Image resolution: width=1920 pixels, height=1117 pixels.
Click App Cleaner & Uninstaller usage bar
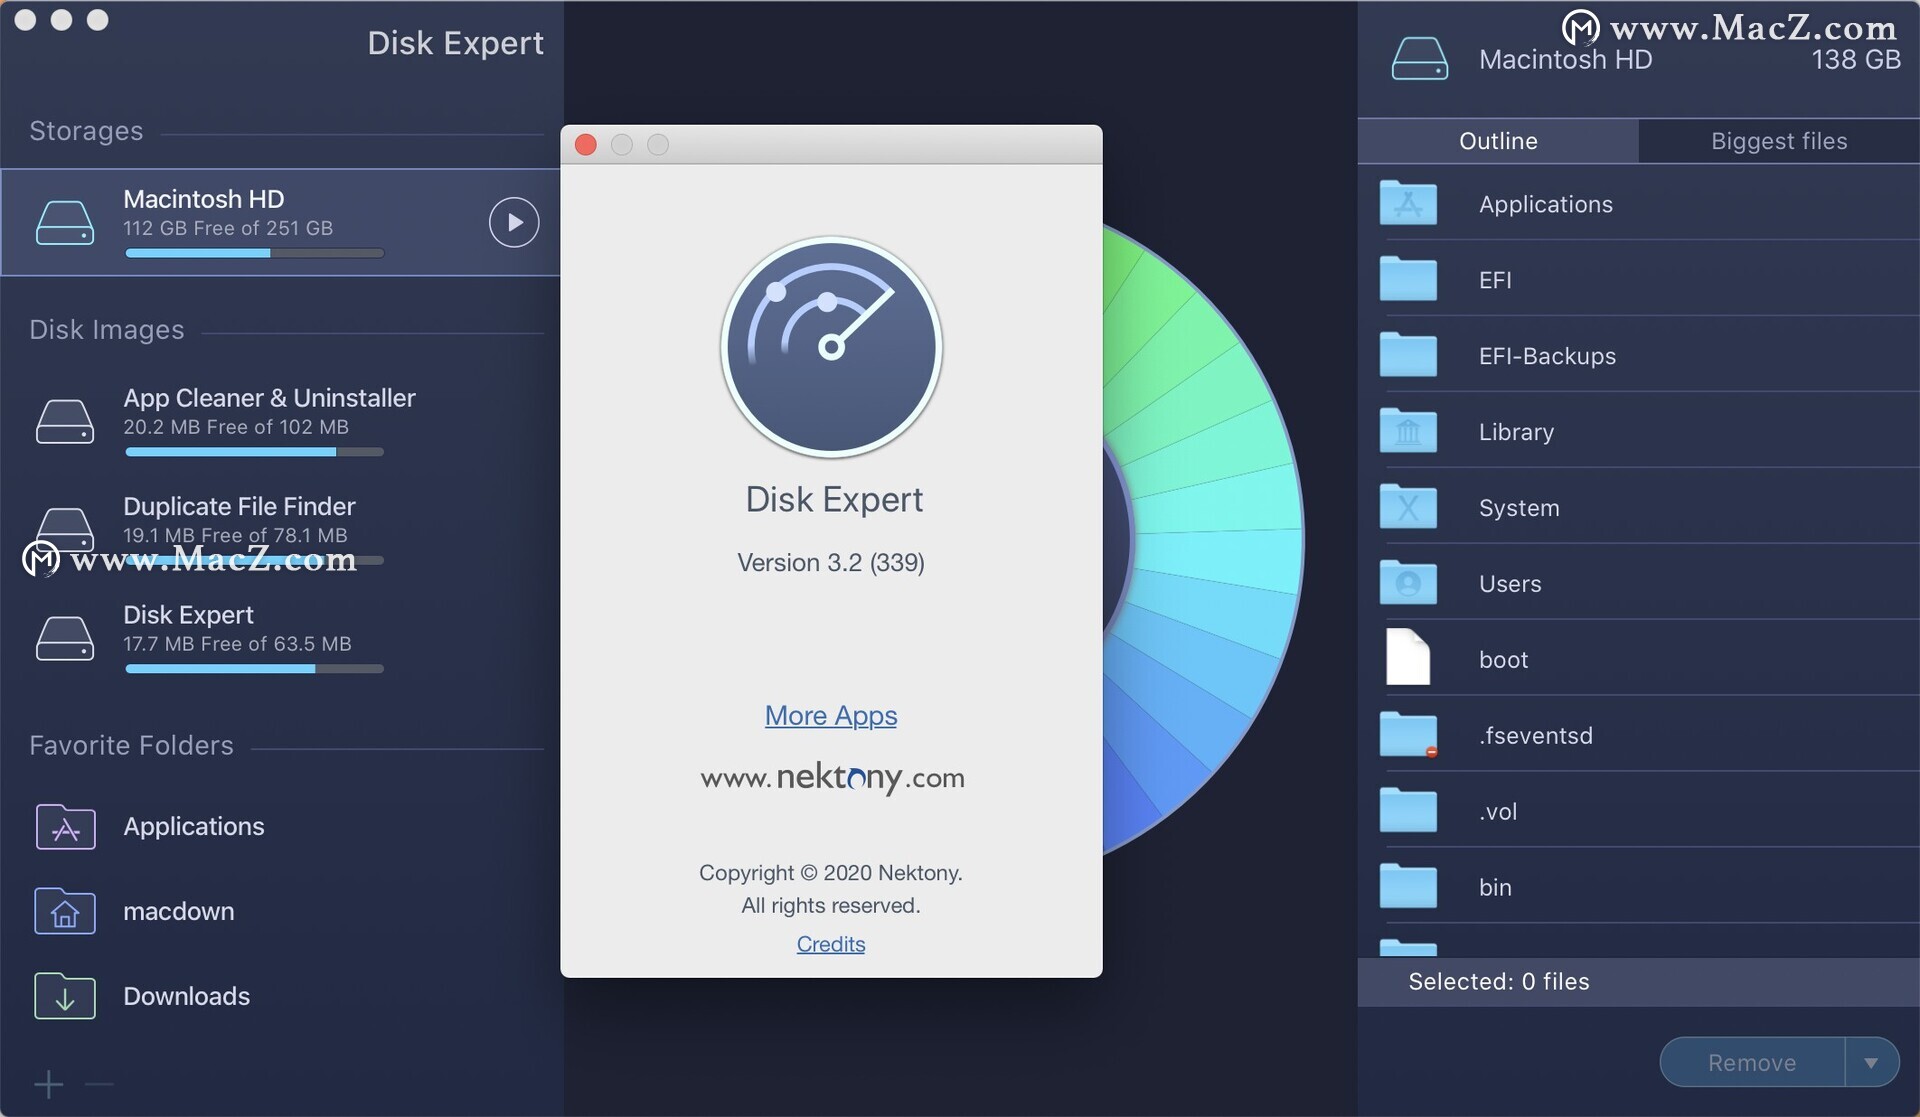pyautogui.click(x=254, y=453)
